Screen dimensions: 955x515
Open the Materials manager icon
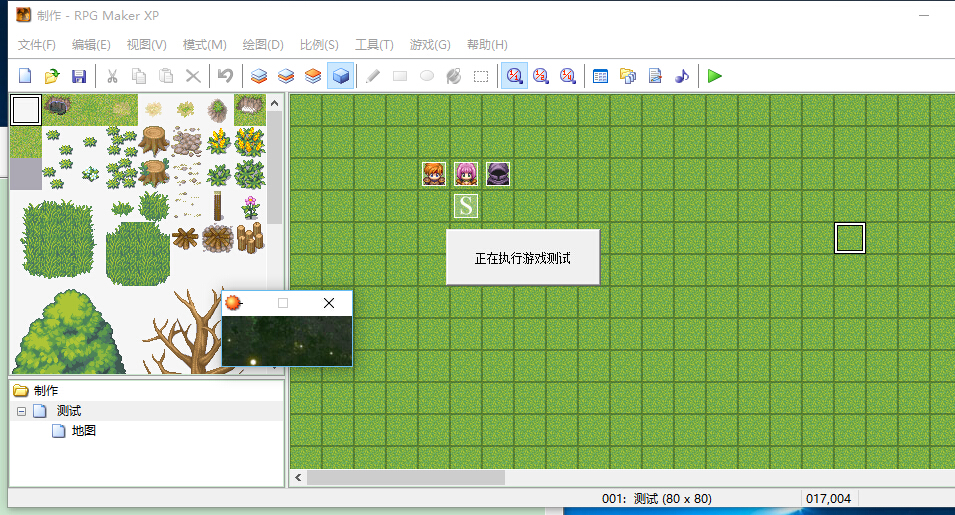(x=627, y=76)
